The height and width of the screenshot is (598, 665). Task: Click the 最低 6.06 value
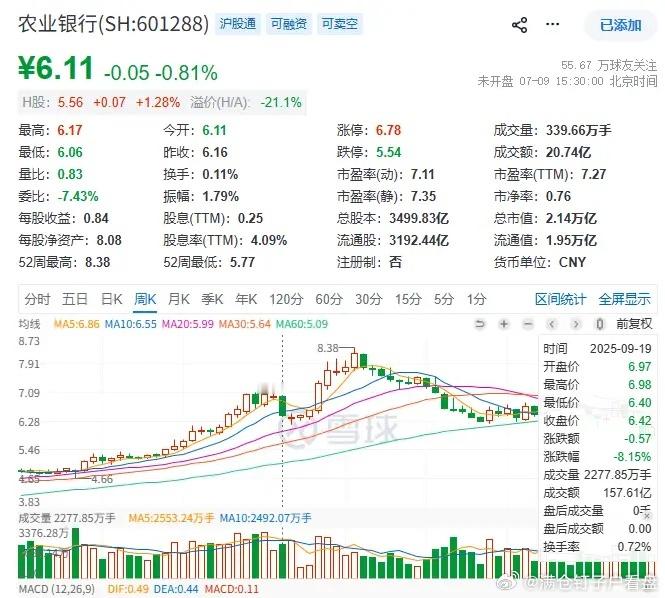(70, 152)
